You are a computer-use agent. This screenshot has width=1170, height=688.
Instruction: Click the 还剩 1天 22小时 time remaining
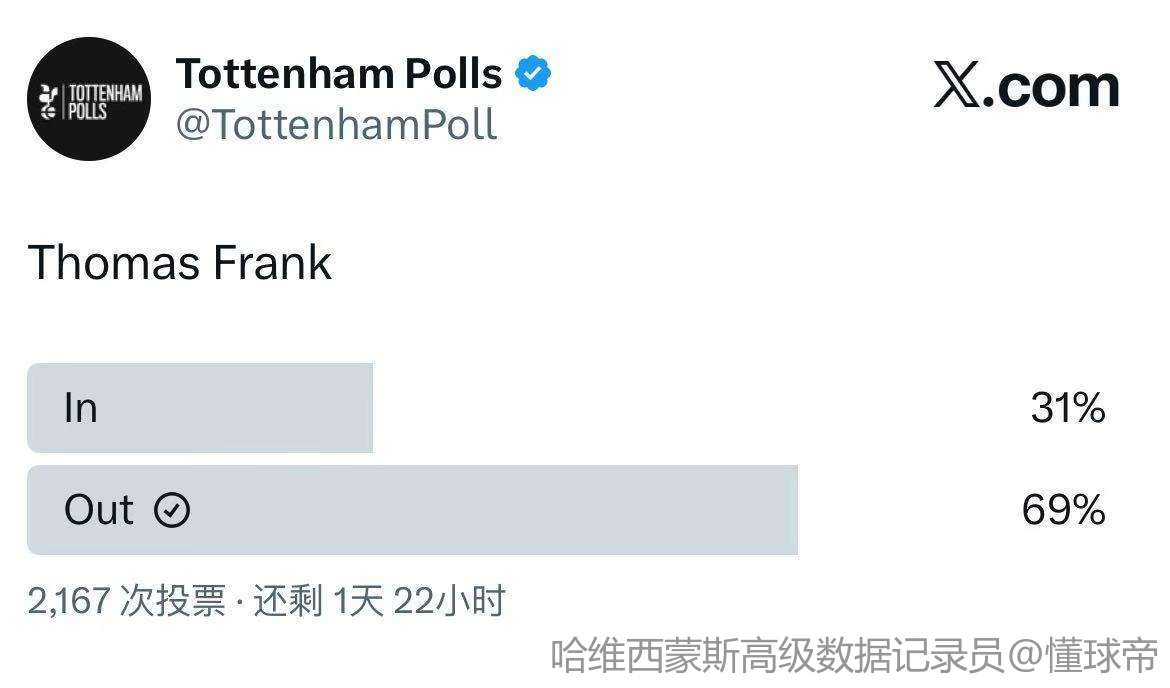[x=379, y=601]
